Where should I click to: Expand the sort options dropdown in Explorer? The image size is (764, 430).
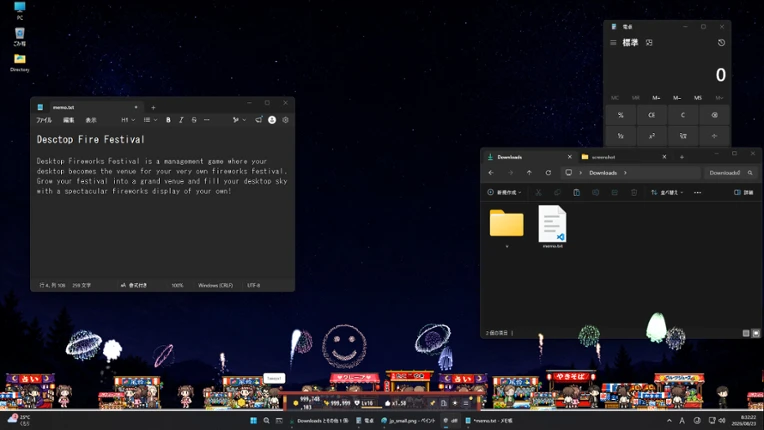point(667,192)
